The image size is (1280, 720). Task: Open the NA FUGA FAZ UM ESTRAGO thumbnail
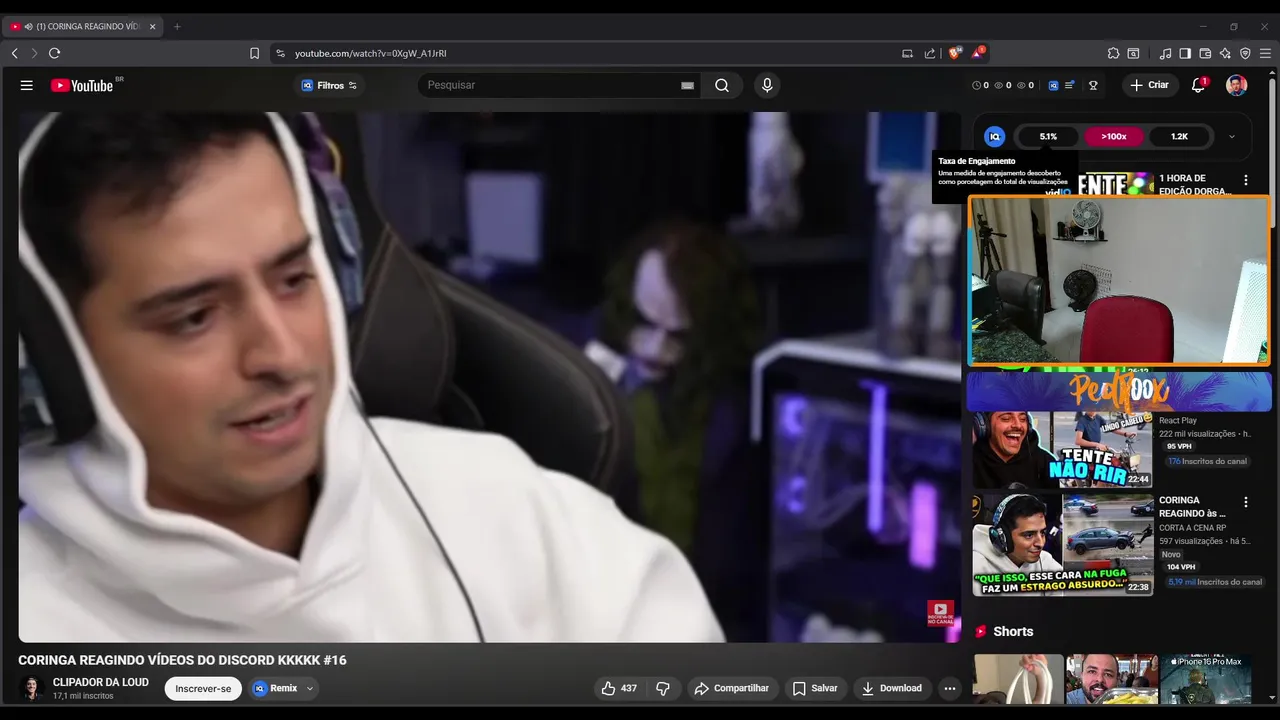point(1063,545)
